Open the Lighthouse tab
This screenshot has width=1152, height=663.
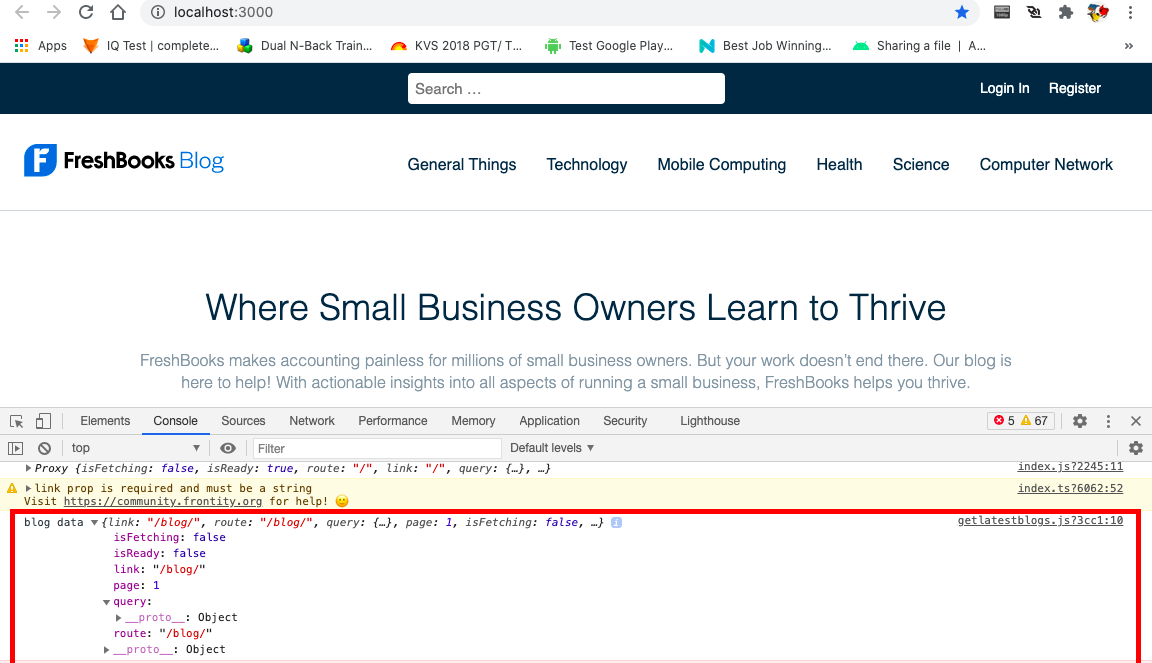click(x=710, y=421)
